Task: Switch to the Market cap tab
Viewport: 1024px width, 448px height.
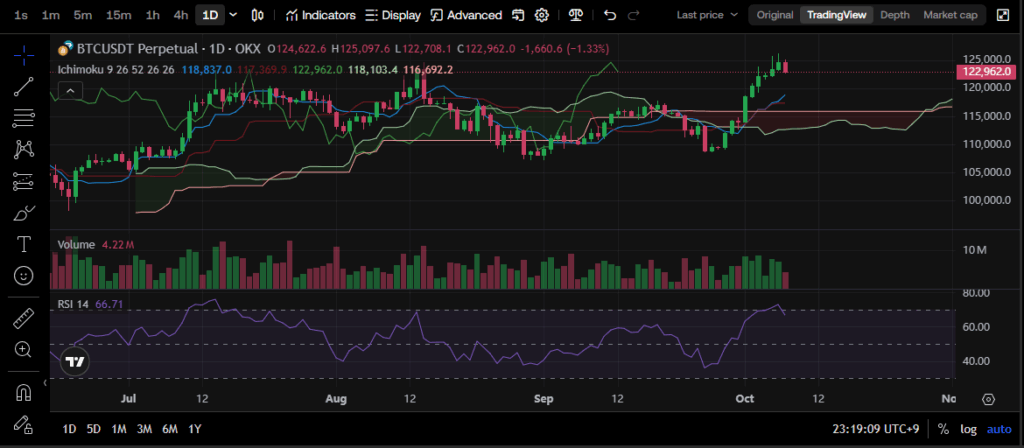Action: [x=950, y=15]
